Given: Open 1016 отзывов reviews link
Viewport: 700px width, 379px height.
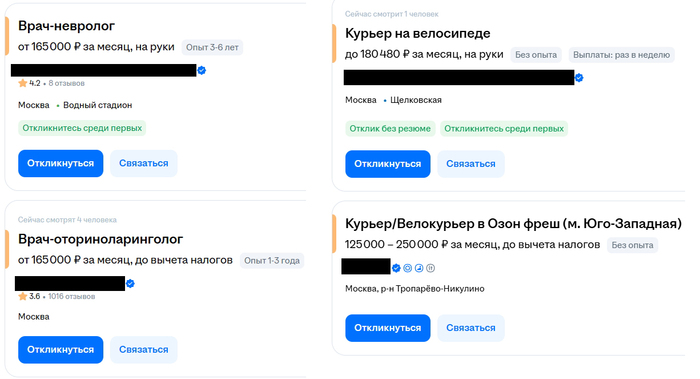Looking at the screenshot, I should tap(72, 296).
